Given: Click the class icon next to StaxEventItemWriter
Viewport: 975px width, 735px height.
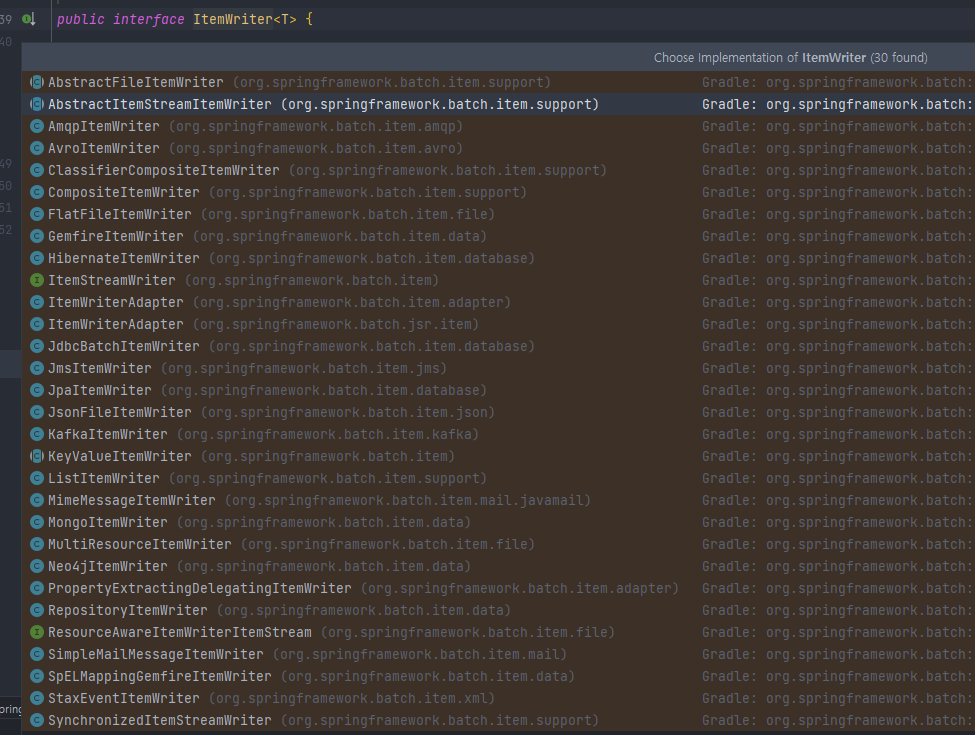Looking at the screenshot, I should tap(37, 698).
